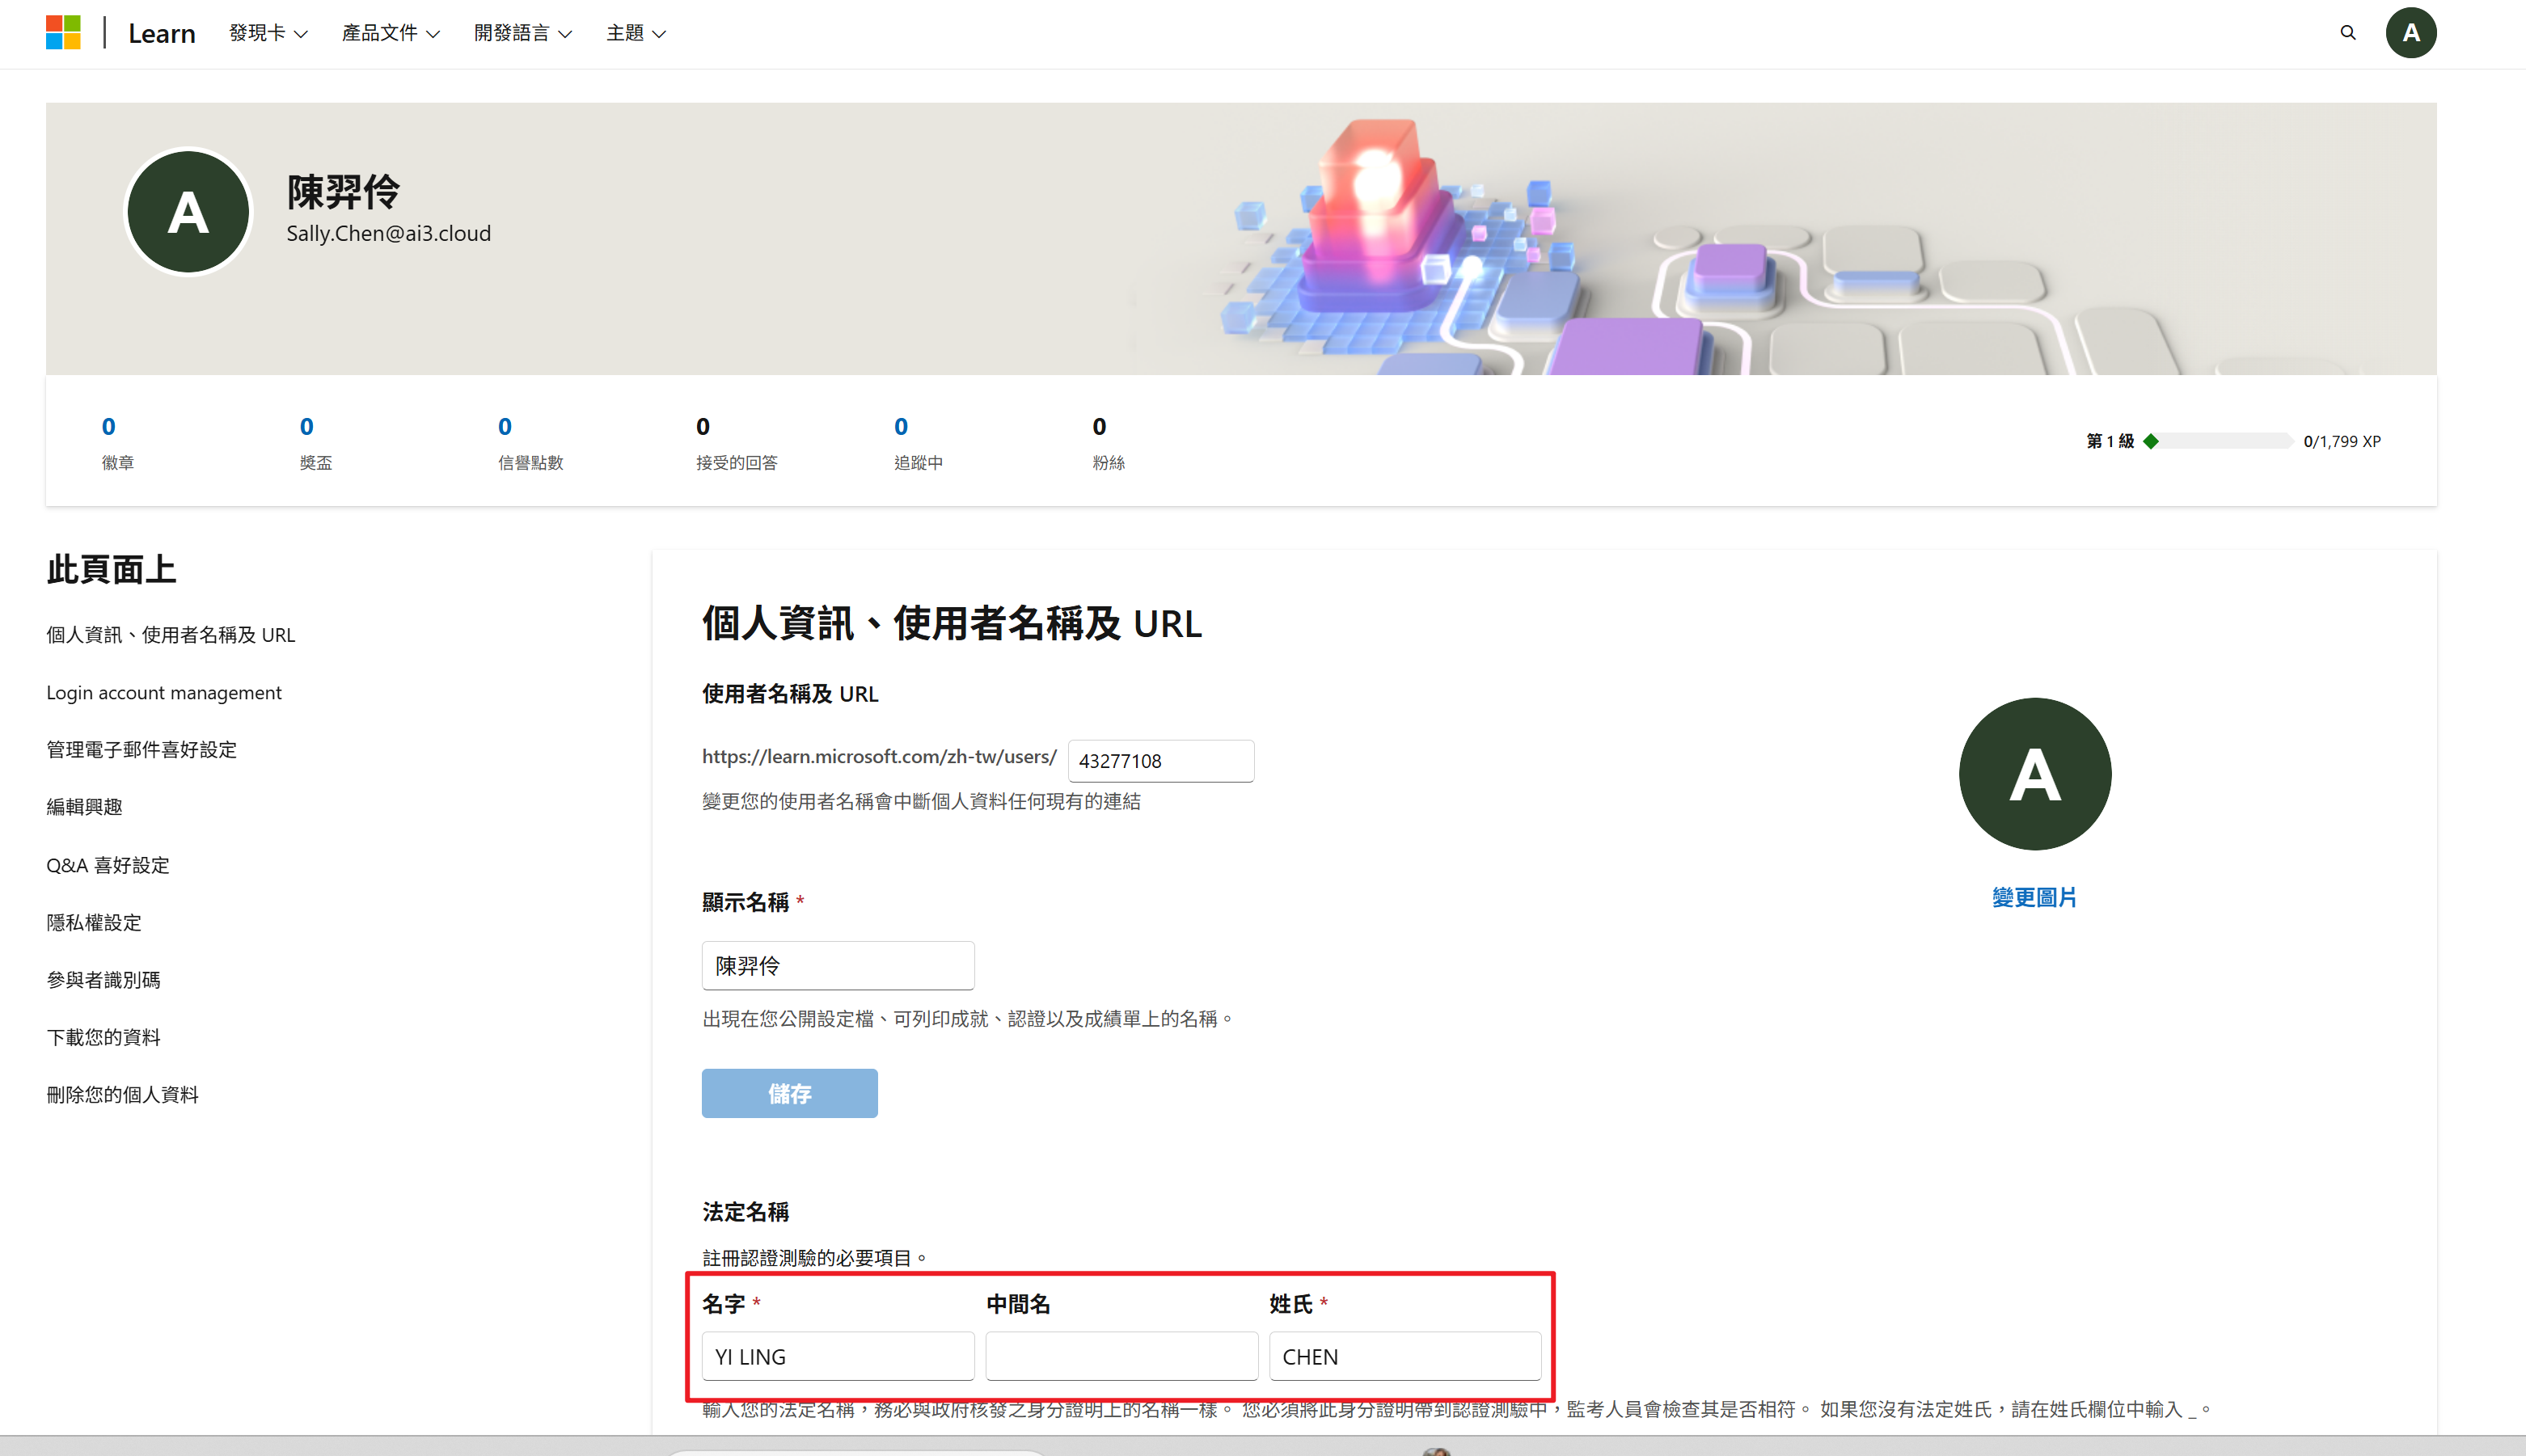Click the Microsoft logo

pos(63,33)
